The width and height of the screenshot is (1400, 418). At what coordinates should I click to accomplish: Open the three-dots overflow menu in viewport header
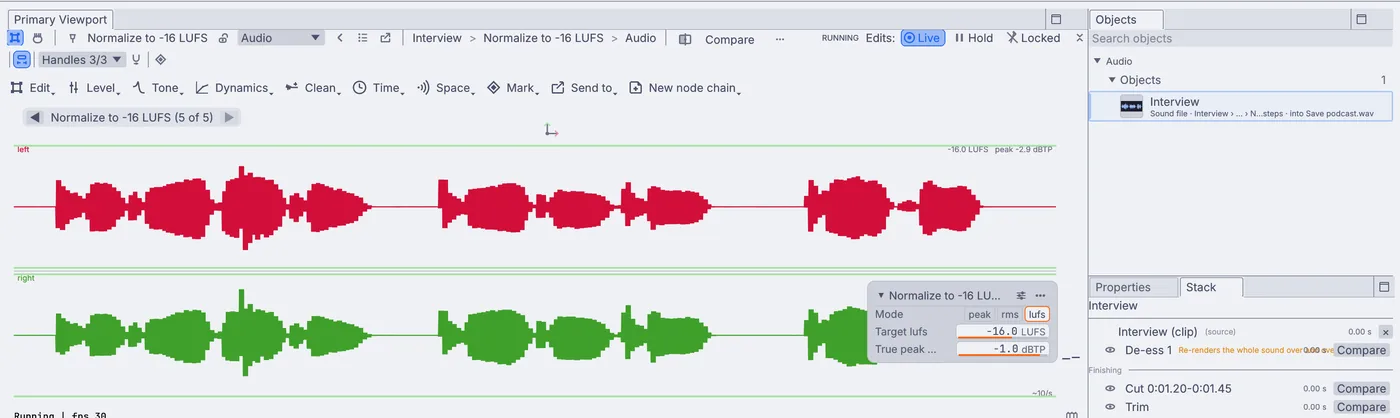tap(780, 39)
